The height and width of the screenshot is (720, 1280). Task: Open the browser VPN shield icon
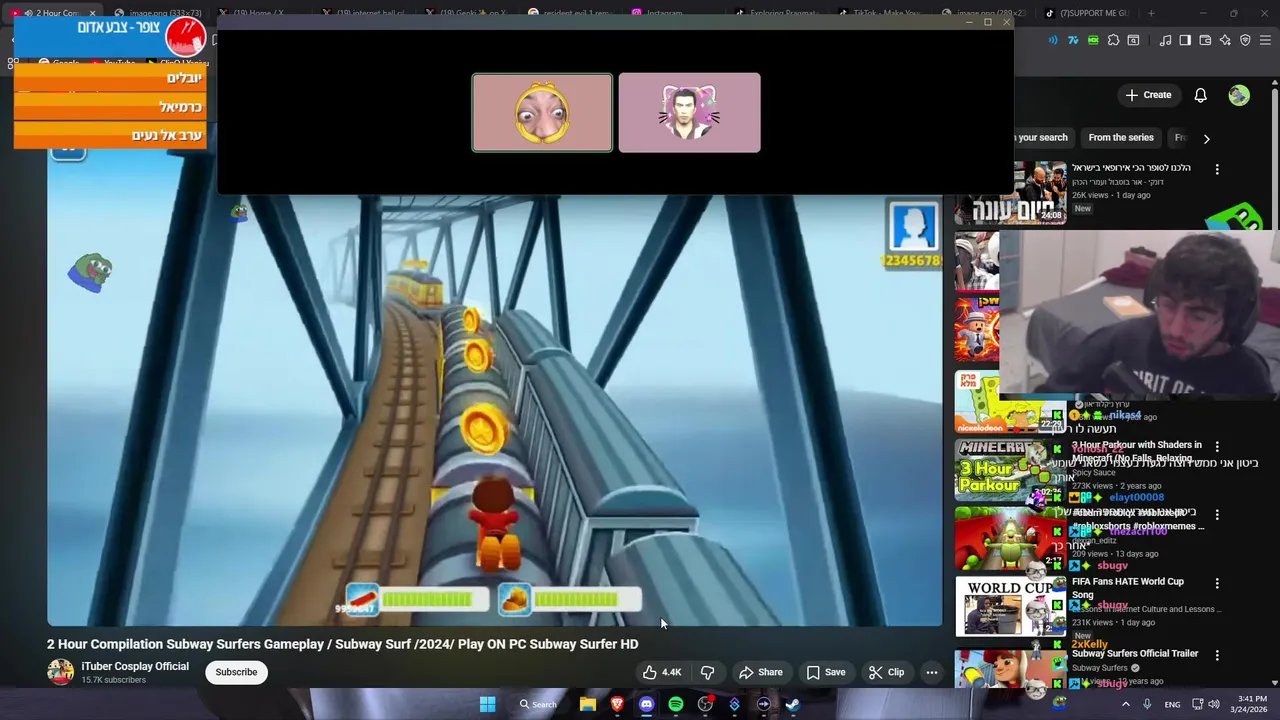pos(1245,40)
